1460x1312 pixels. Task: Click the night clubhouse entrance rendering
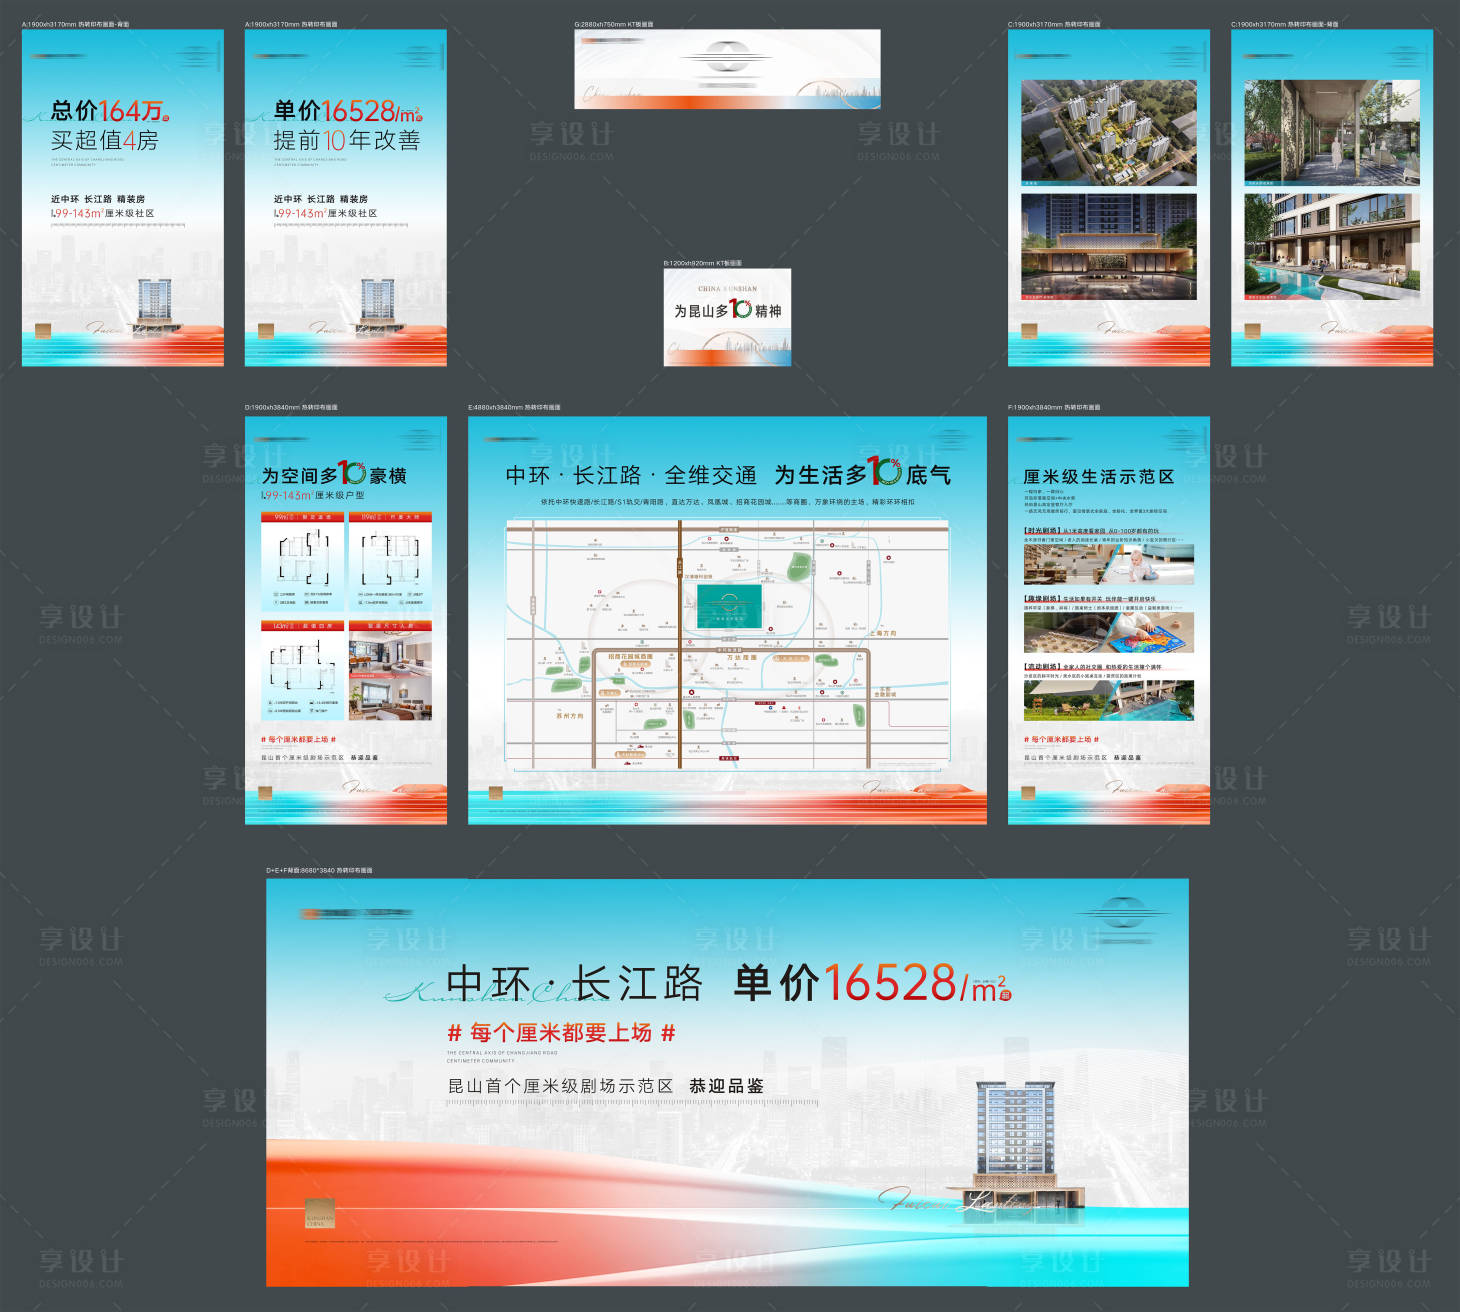pyautogui.click(x=1108, y=246)
